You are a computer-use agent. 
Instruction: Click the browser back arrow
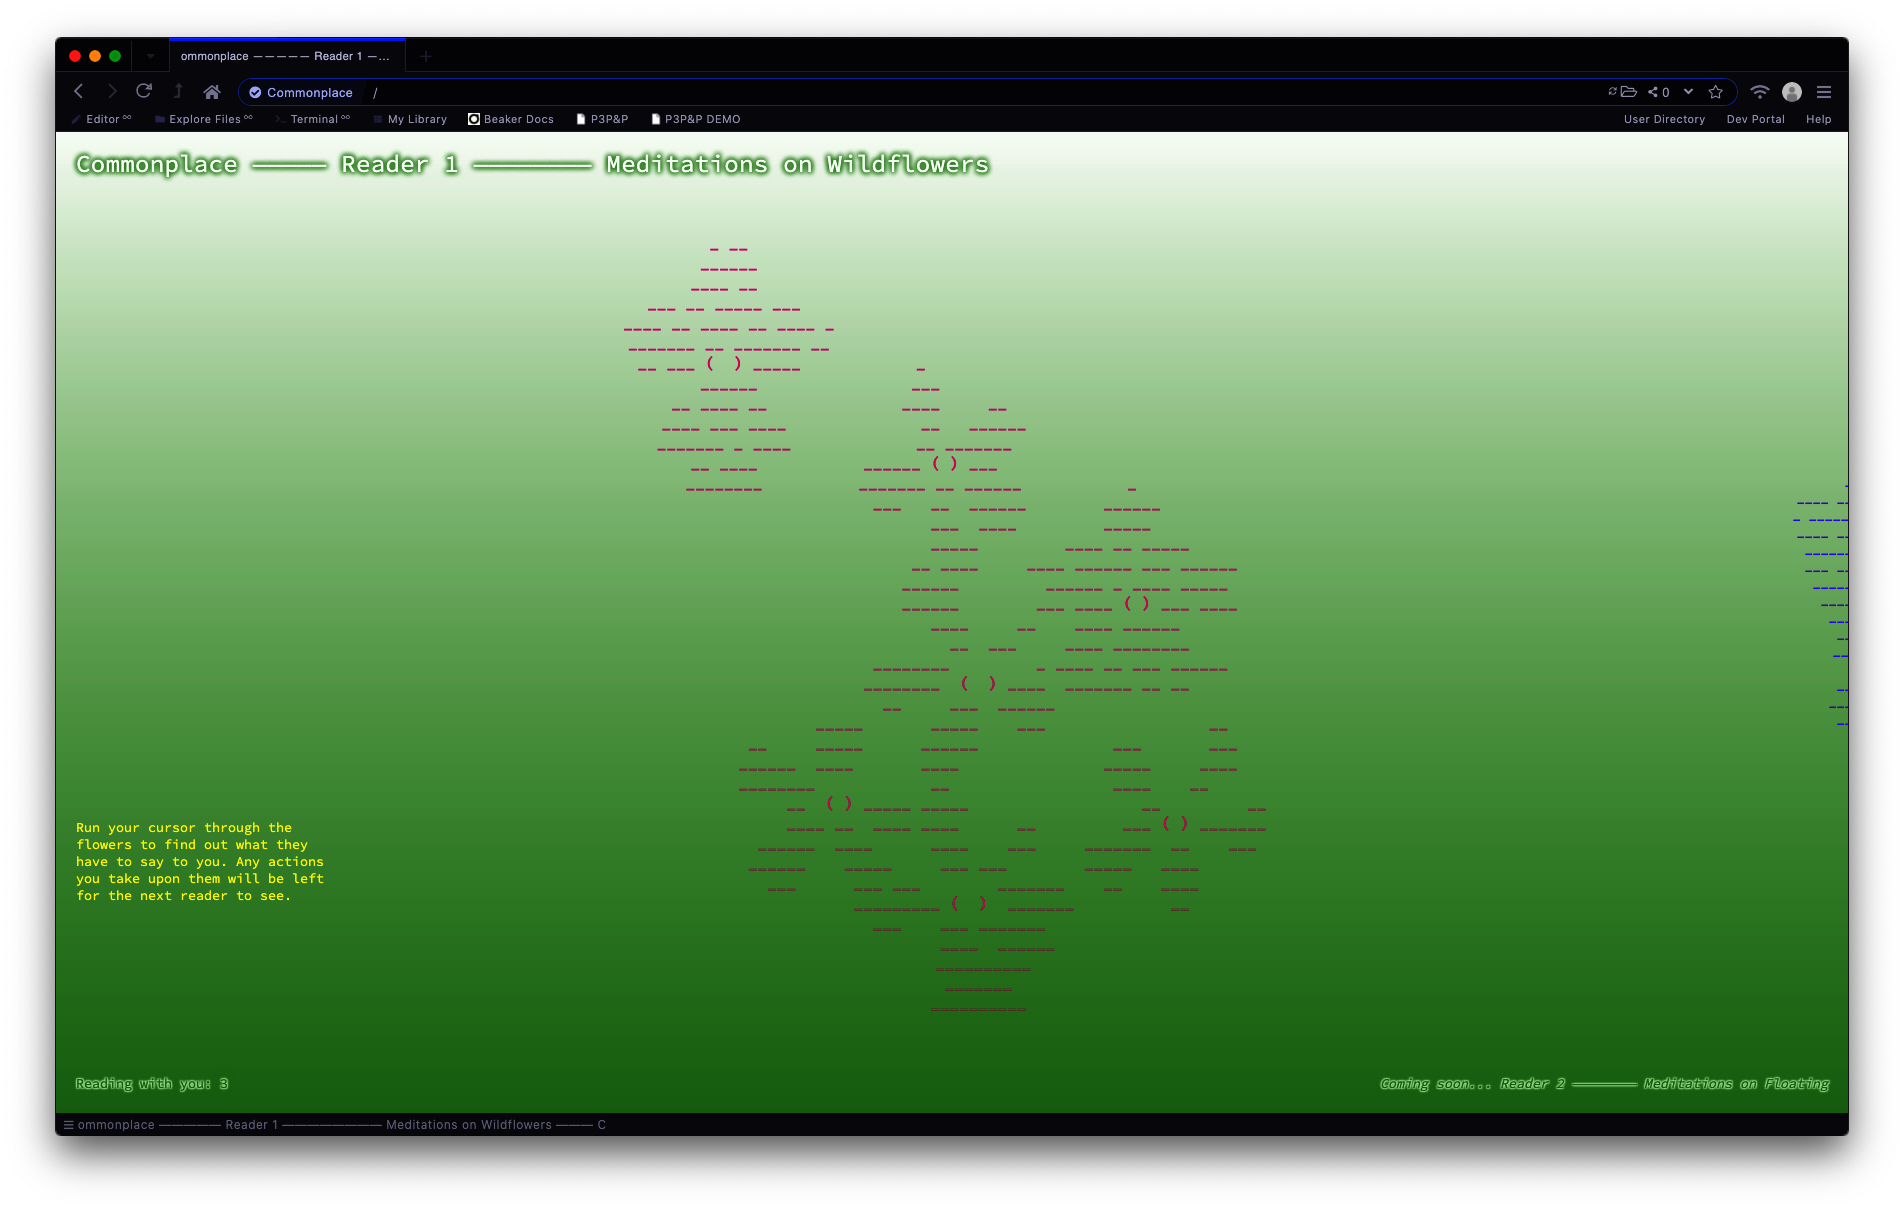pyautogui.click(x=79, y=92)
